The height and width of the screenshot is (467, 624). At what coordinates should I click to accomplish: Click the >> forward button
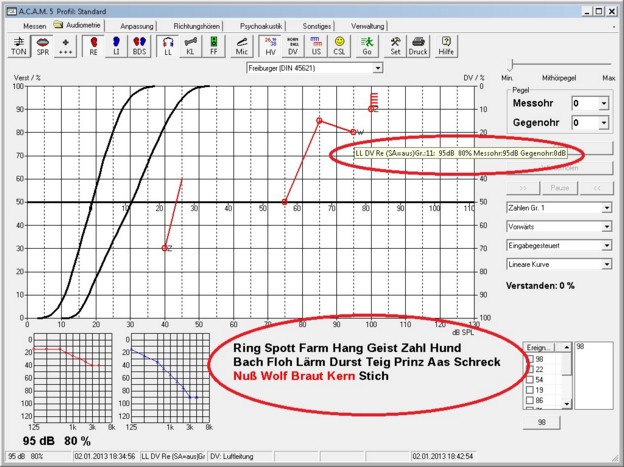click(523, 188)
